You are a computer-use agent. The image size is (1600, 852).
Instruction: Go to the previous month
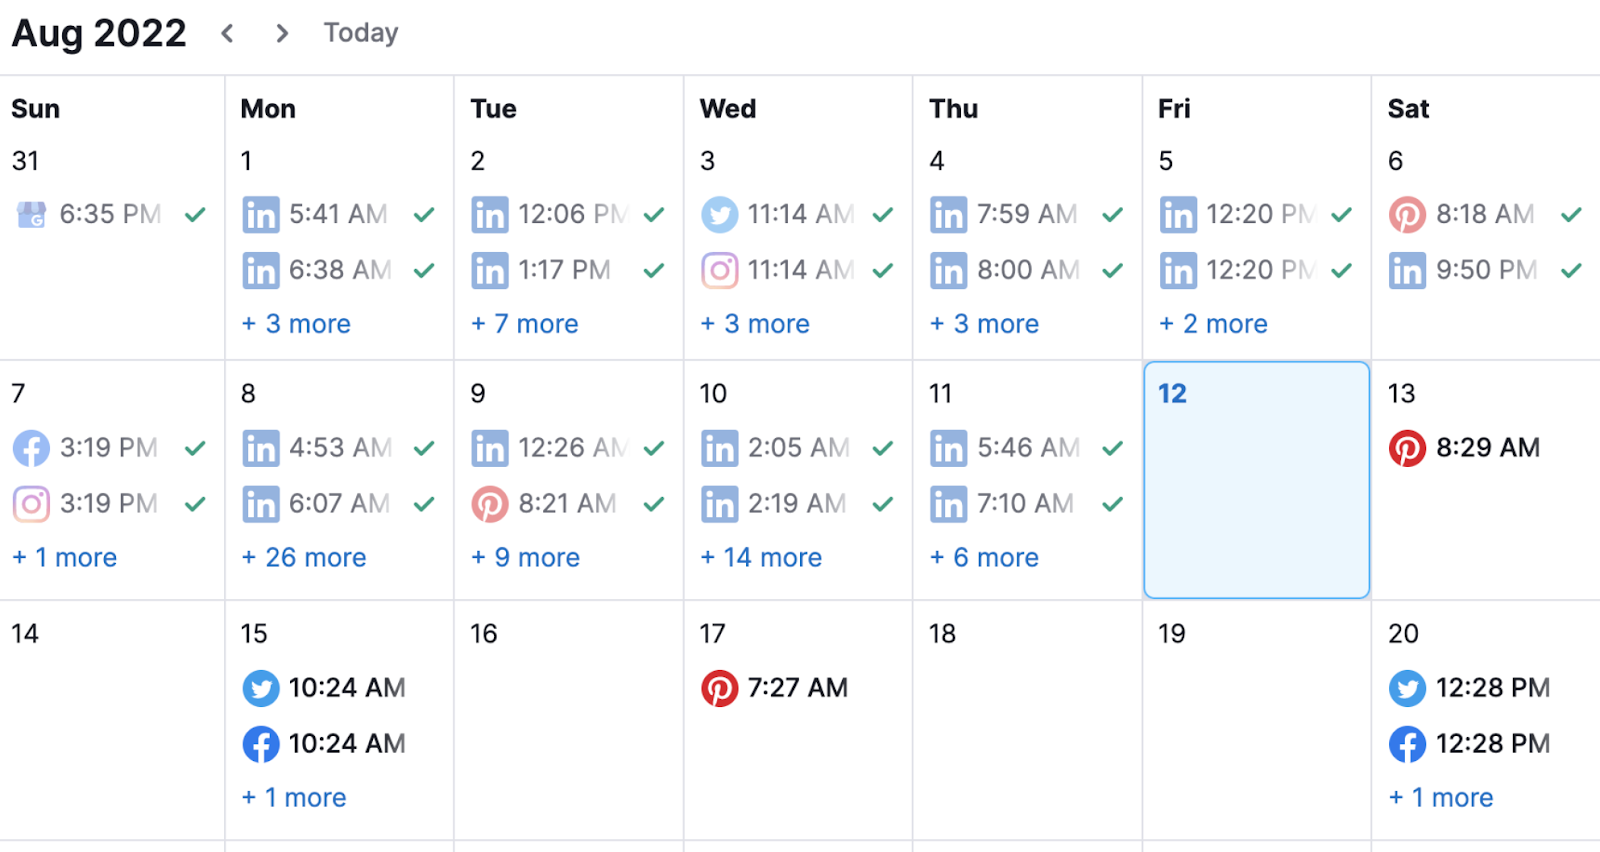click(x=228, y=34)
